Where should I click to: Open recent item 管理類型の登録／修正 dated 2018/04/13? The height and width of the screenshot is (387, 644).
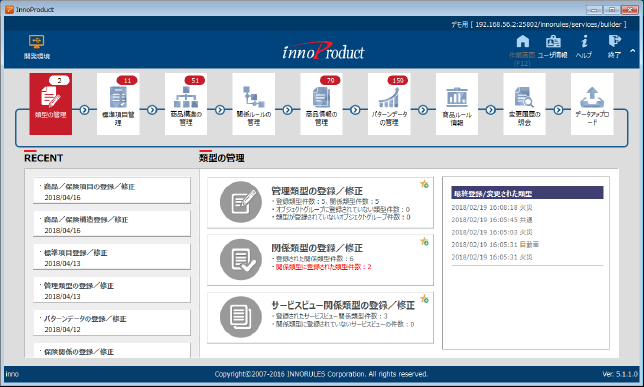[112, 290]
